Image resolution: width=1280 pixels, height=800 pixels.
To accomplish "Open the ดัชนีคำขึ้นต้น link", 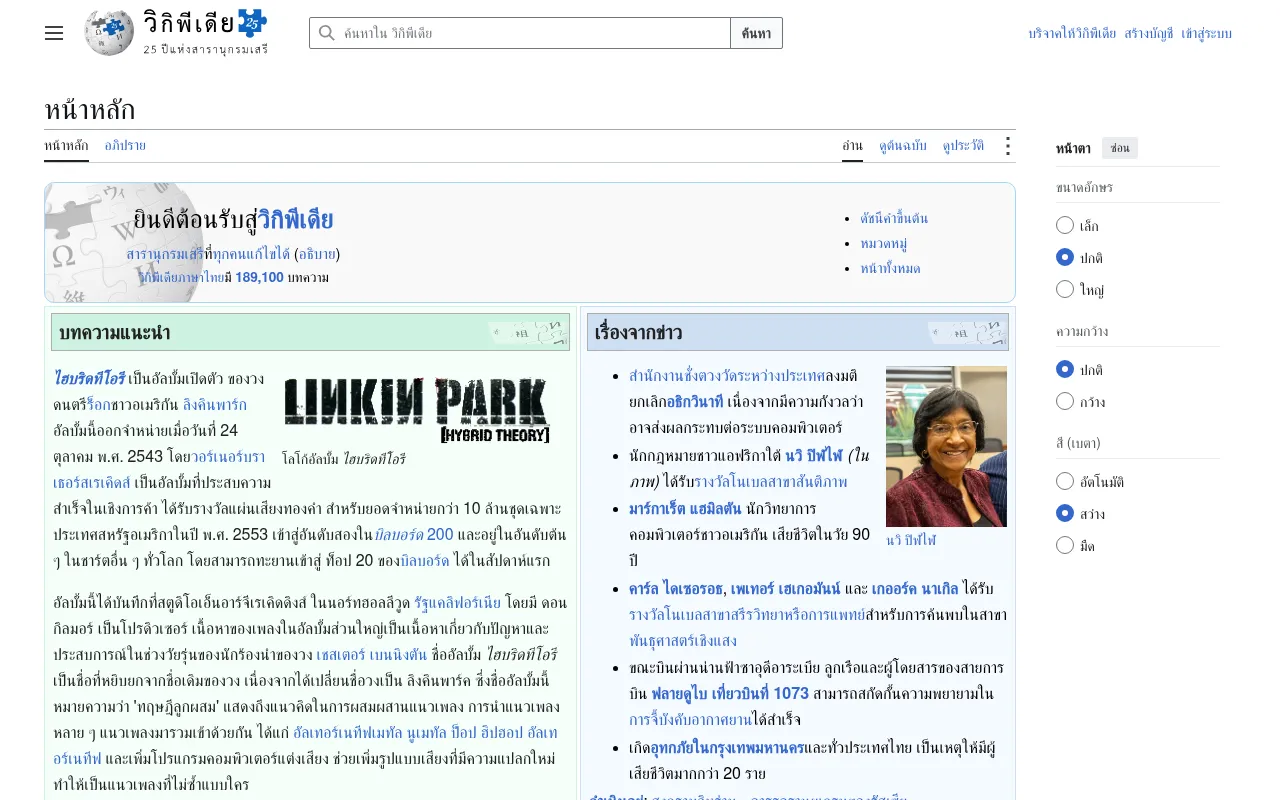I will point(894,218).
